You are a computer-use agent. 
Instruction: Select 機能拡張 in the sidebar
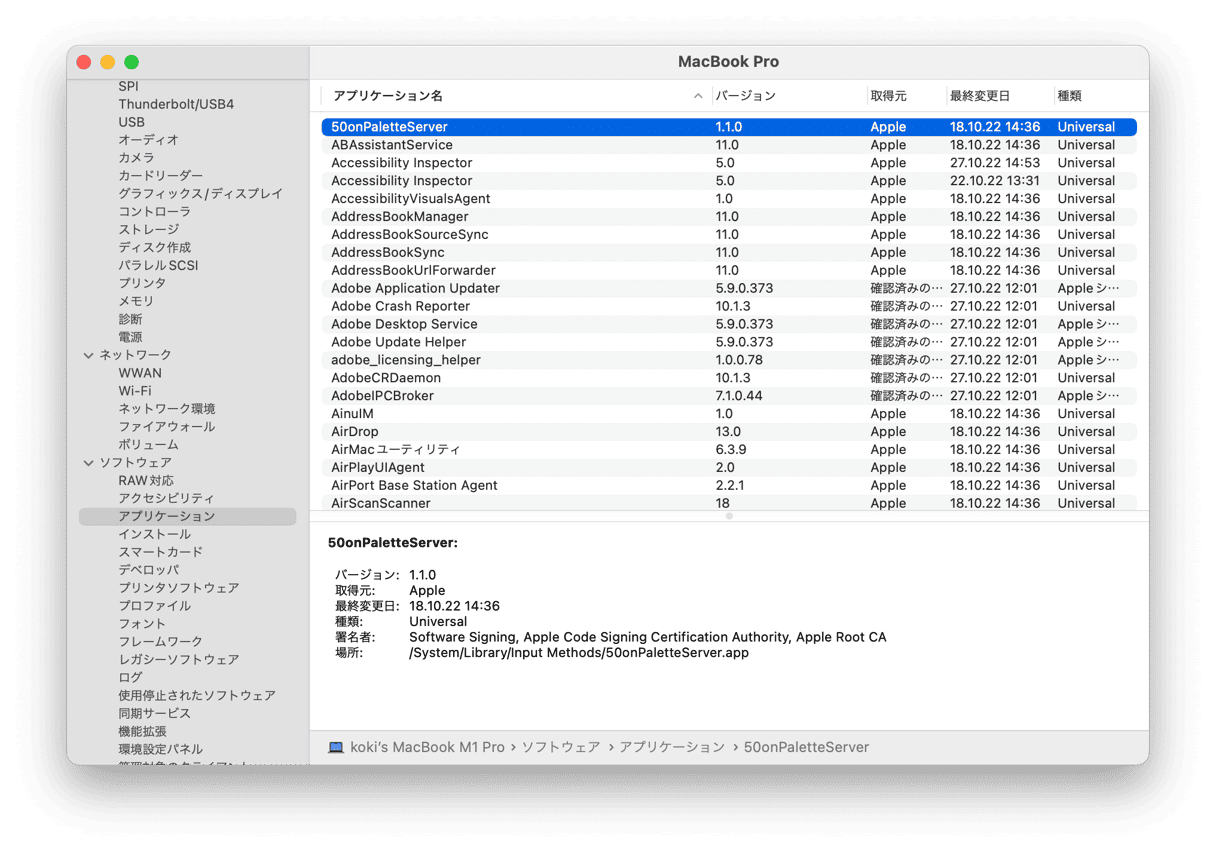142,733
